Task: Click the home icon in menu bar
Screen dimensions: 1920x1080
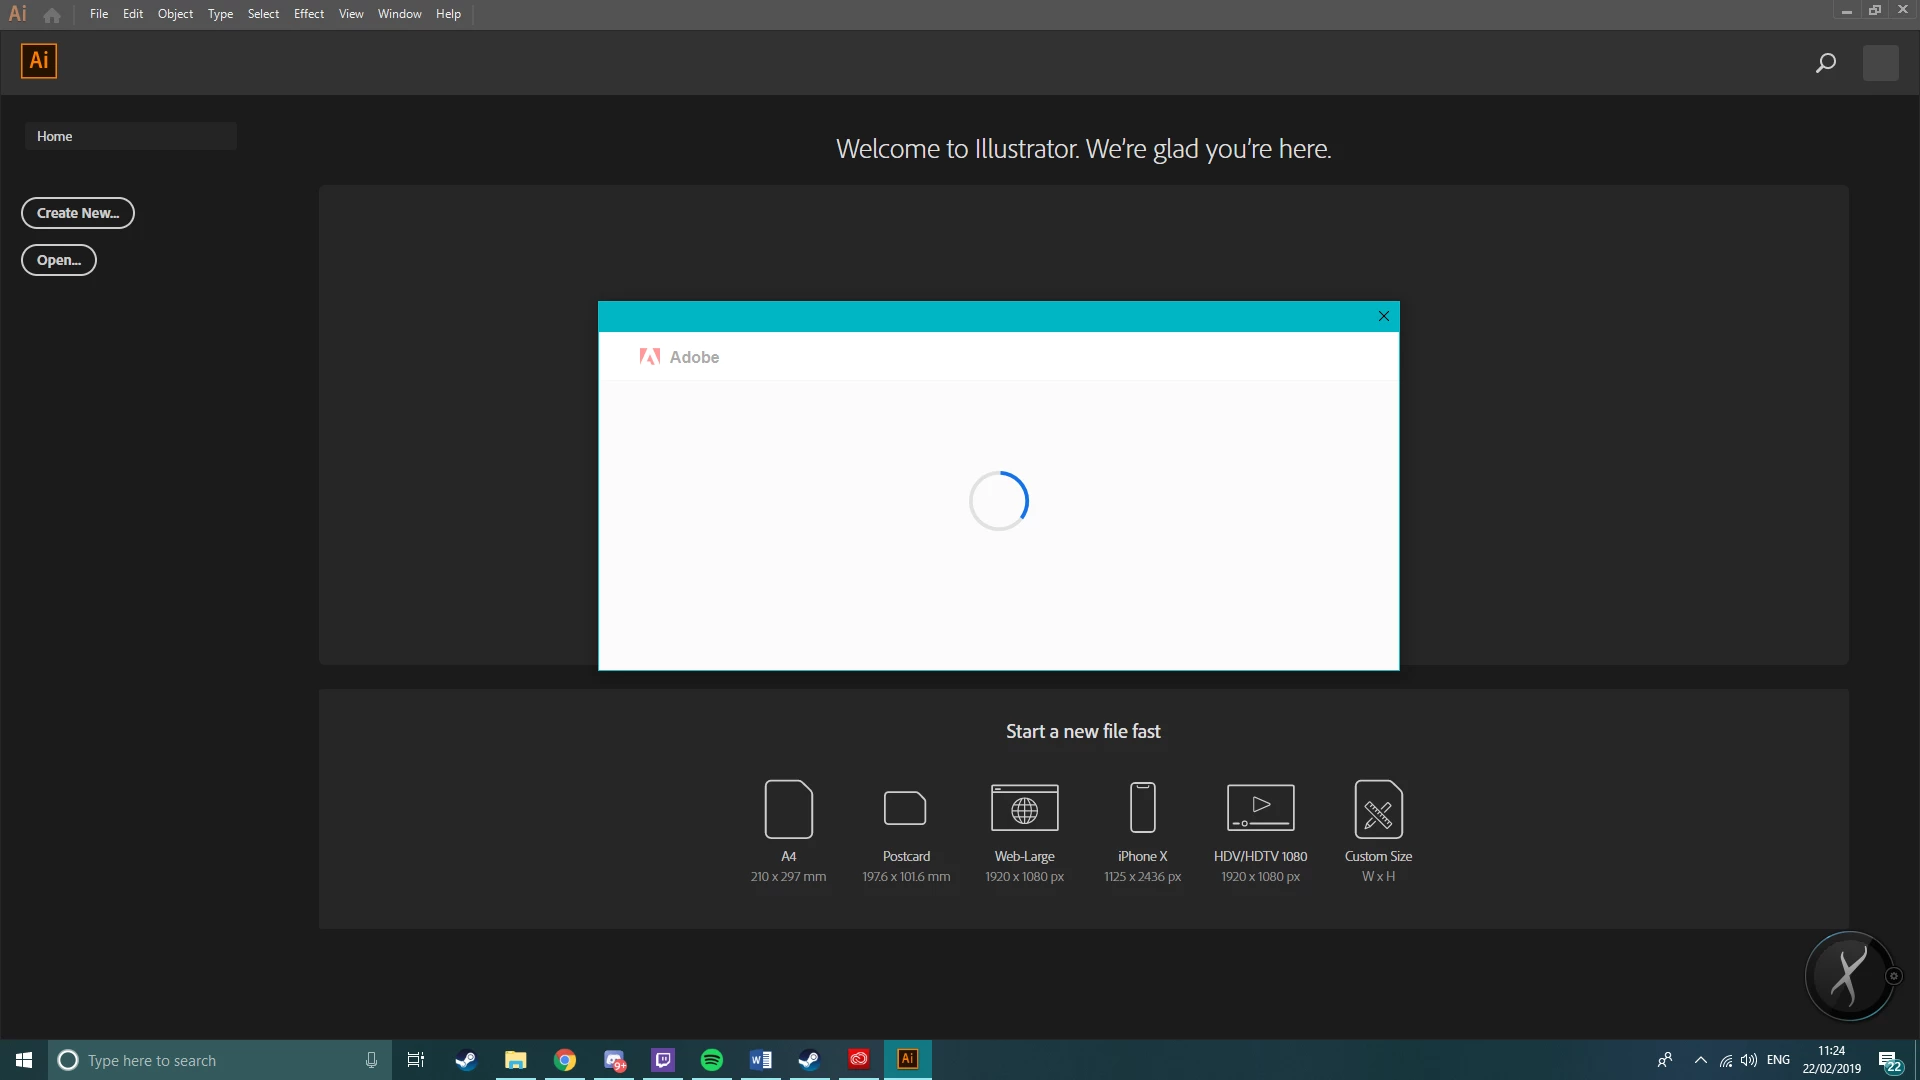Action: 52,15
